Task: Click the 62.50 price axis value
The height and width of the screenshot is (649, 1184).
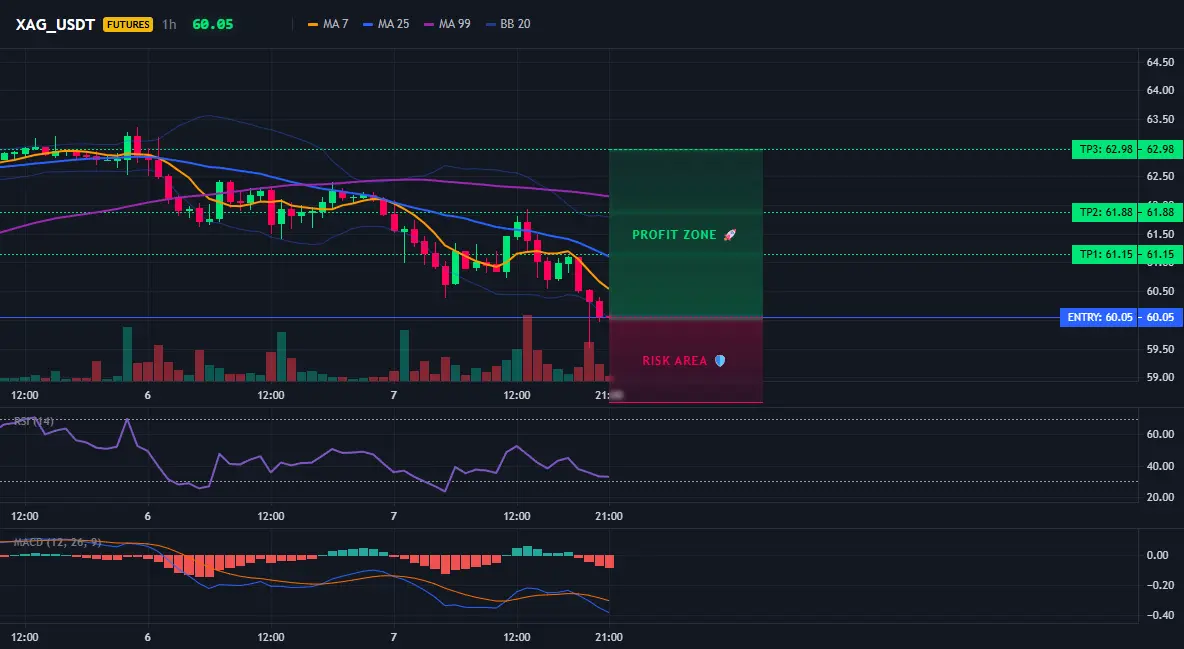Action: [x=1160, y=176]
